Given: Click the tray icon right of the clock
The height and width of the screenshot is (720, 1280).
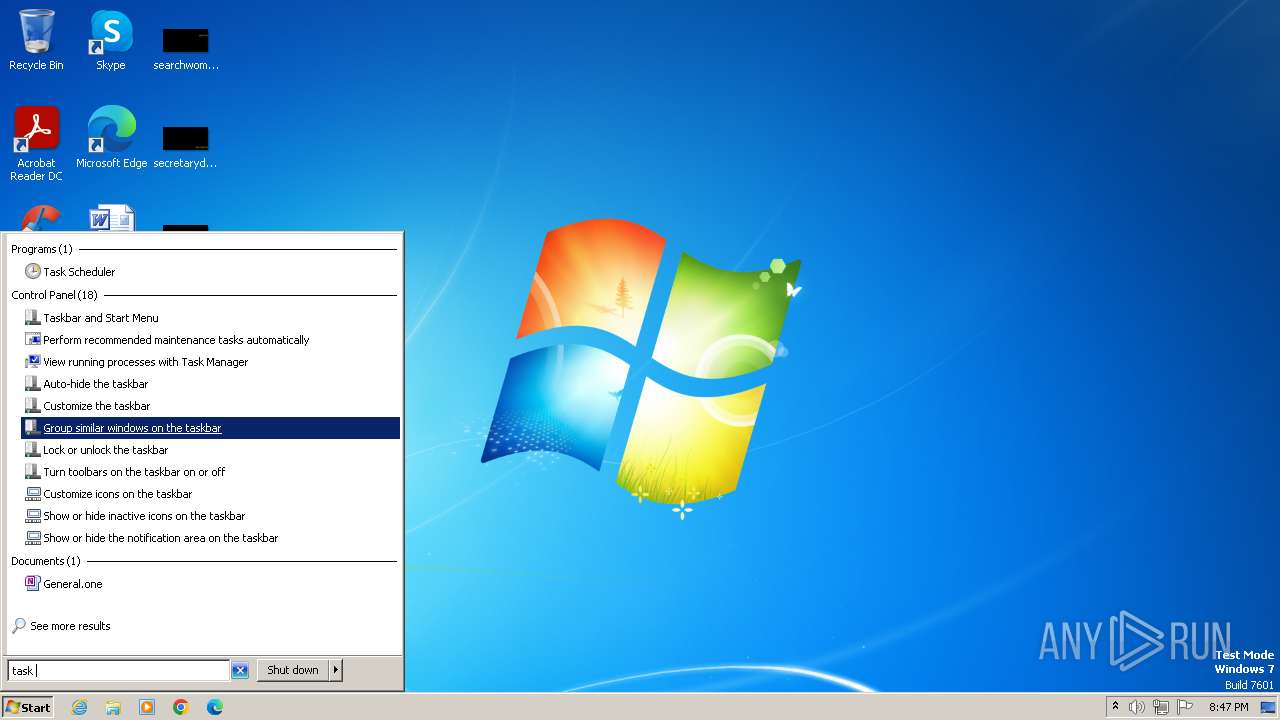Looking at the screenshot, I should 1268,707.
